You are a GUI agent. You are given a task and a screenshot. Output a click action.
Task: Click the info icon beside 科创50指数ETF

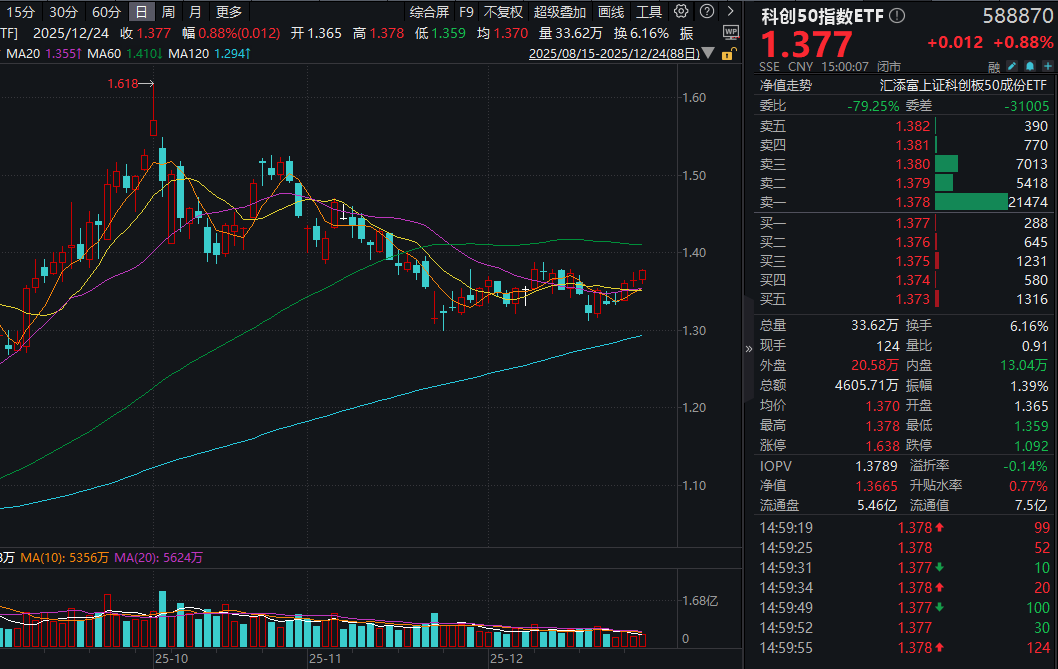pyautogui.click(x=896, y=16)
